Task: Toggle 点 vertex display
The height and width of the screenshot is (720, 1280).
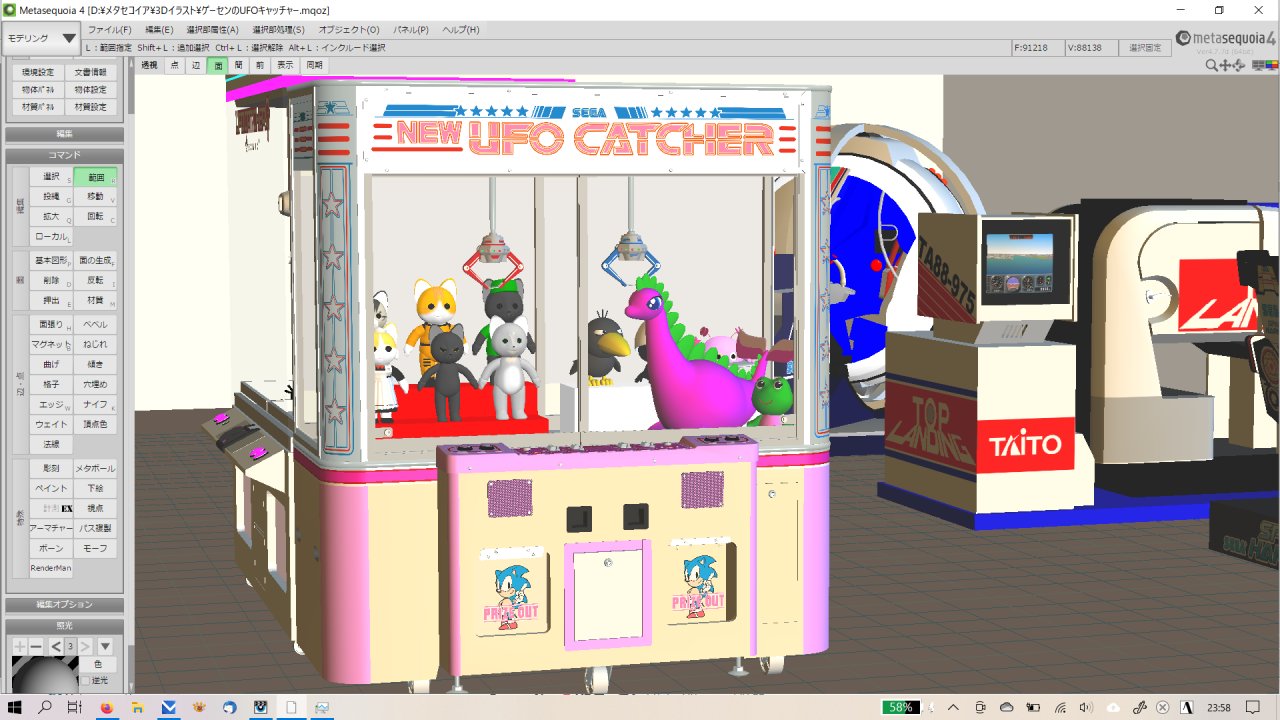Action: (174, 65)
